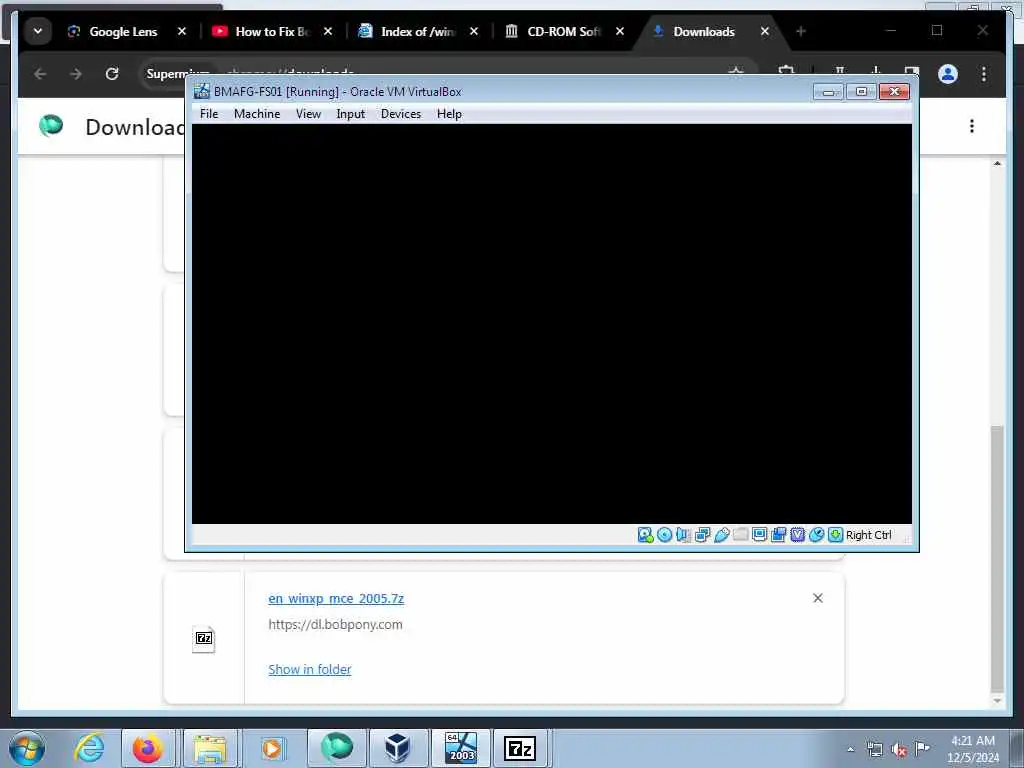This screenshot has height=768, width=1024.
Task: Click the network tray icon
Action: 874,749
